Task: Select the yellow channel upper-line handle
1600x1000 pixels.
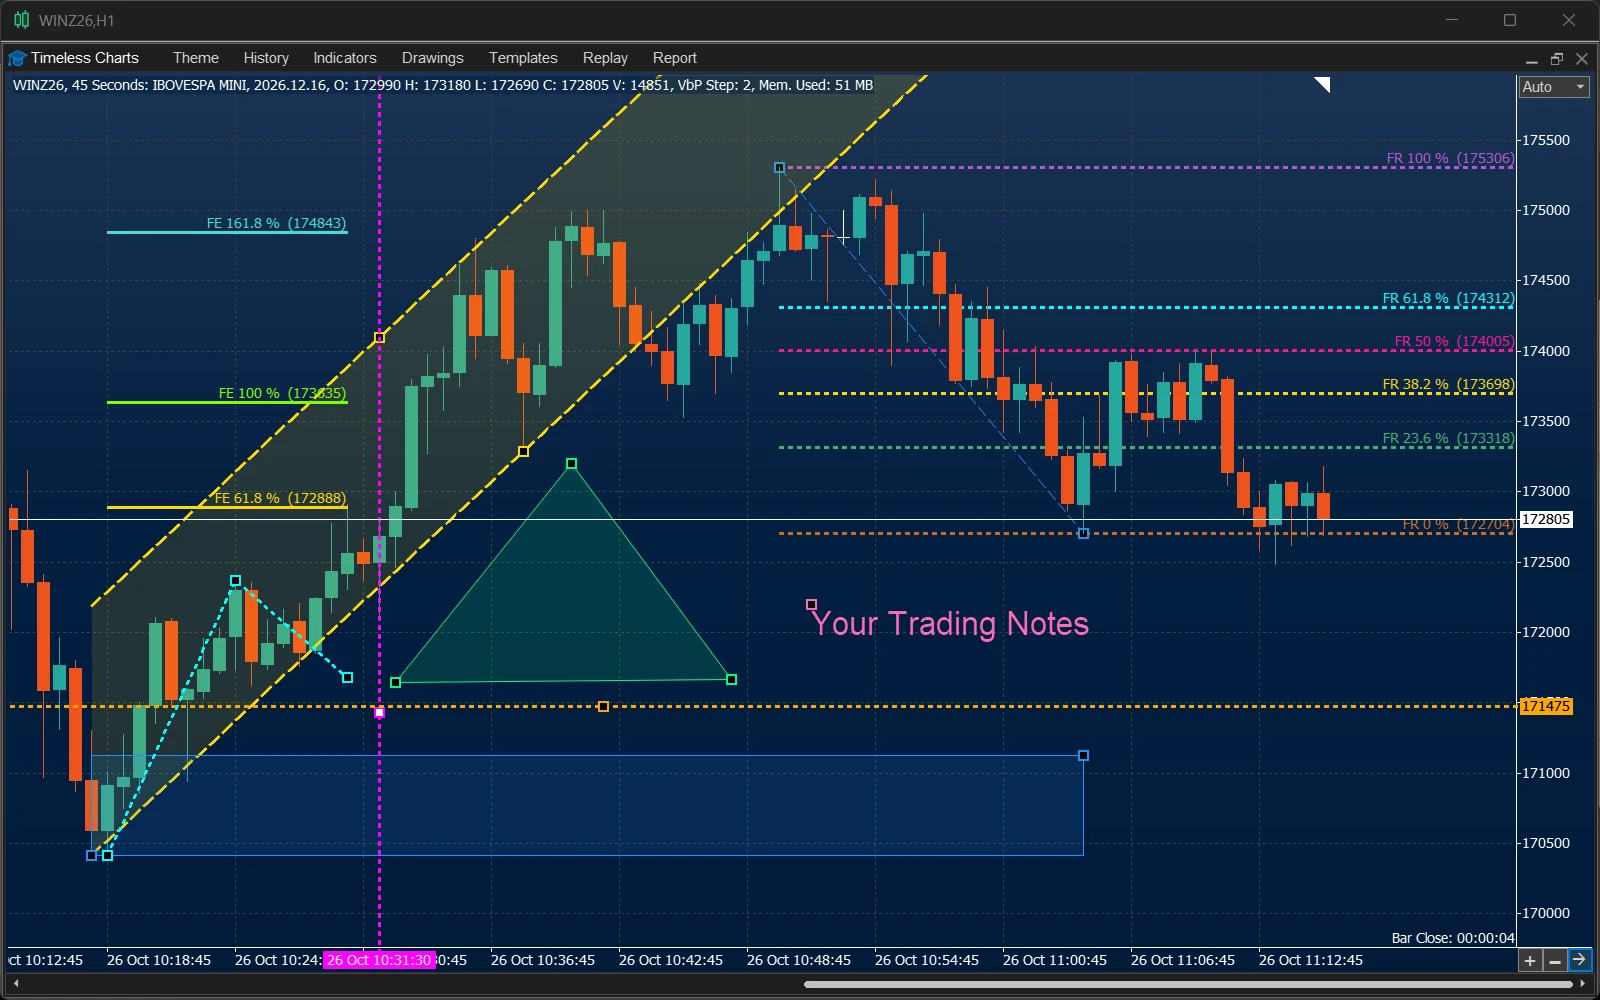Action: [x=379, y=338]
